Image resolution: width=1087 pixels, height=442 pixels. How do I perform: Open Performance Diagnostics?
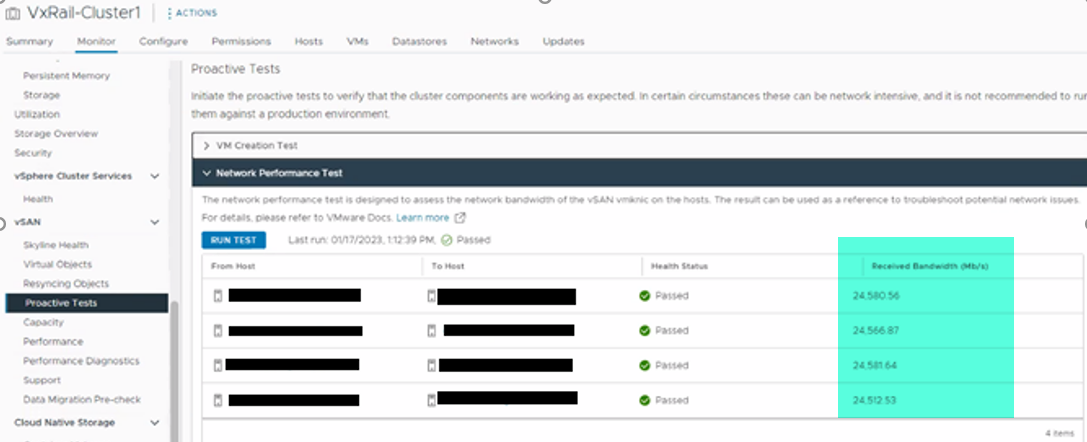coord(81,361)
